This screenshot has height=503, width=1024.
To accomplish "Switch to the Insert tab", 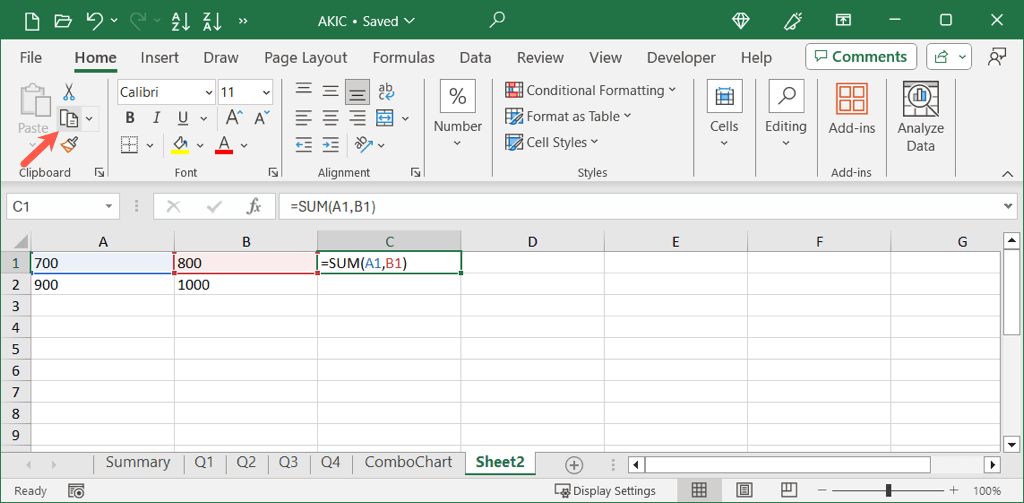I will pyautogui.click(x=159, y=57).
